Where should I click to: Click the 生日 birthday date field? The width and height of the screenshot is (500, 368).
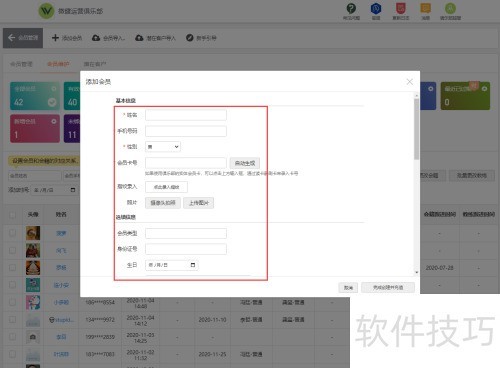pyautogui.click(x=172, y=265)
